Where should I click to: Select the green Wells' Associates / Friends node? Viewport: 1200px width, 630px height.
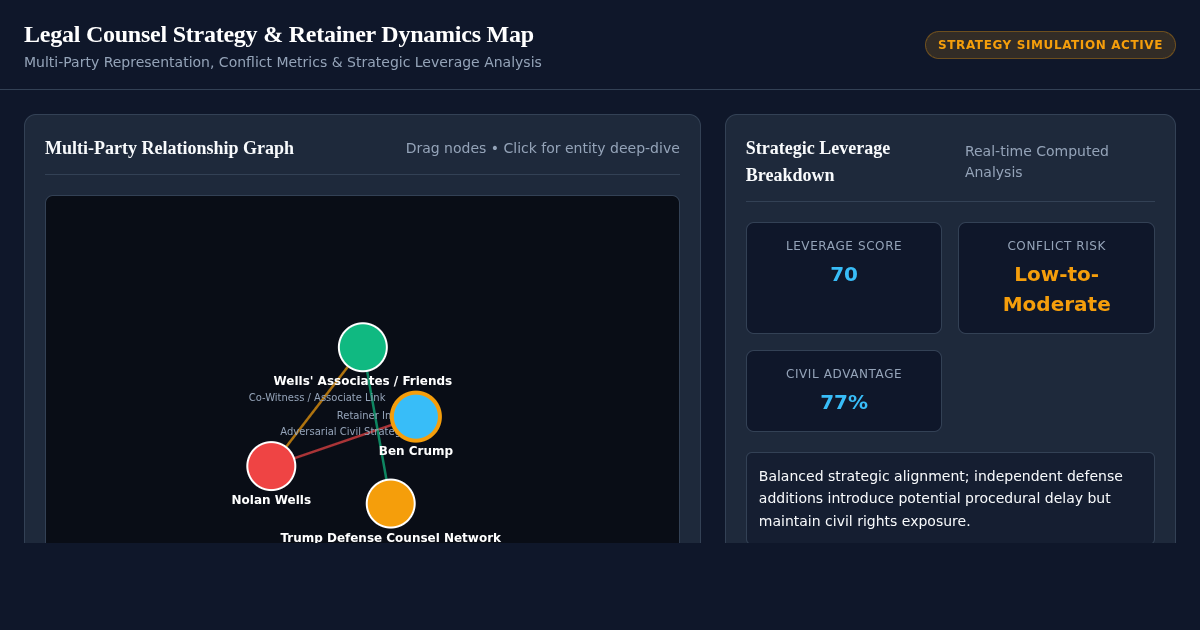(x=363, y=347)
